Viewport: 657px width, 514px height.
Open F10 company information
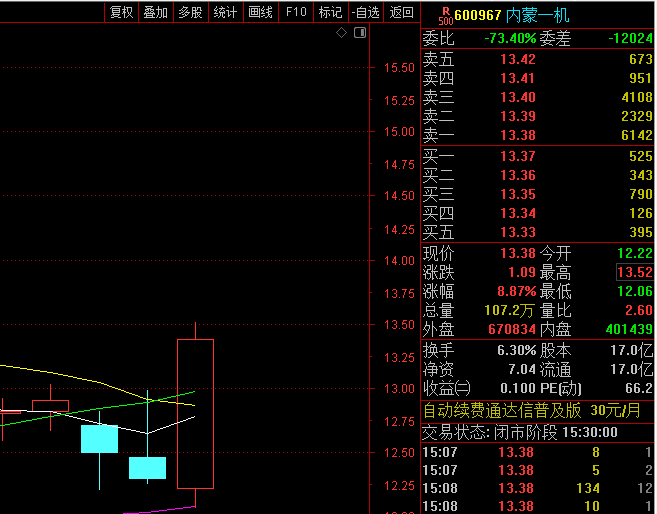point(296,12)
